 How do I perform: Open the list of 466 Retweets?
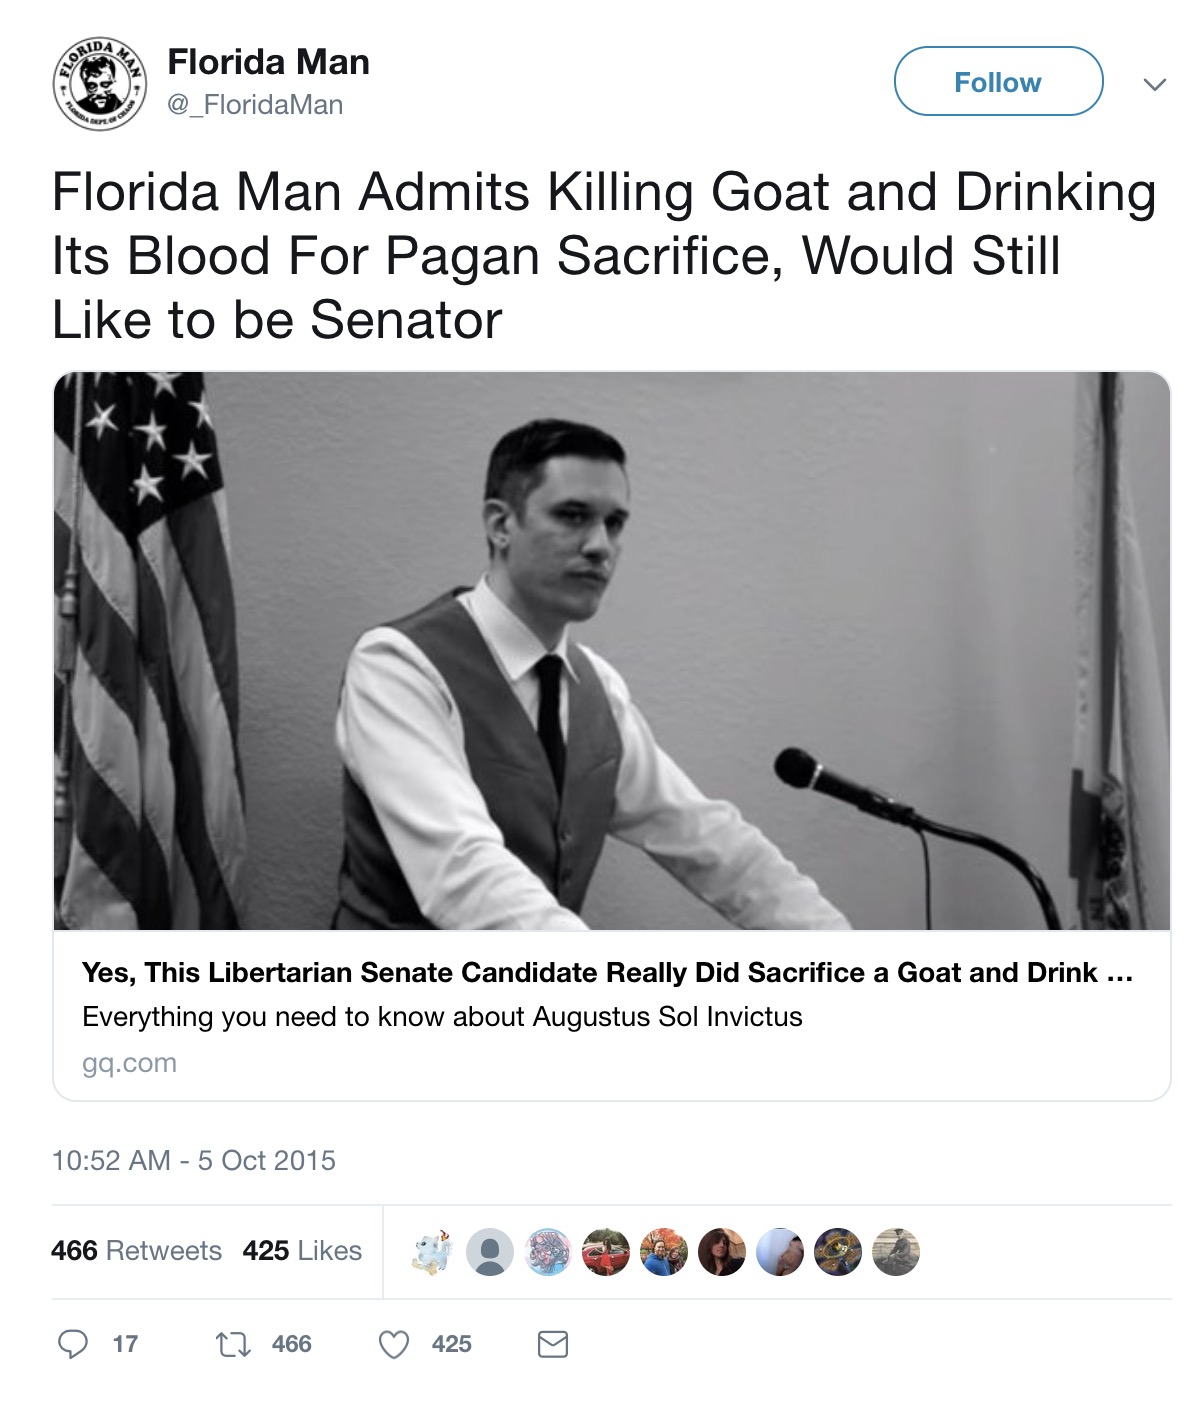click(137, 1251)
